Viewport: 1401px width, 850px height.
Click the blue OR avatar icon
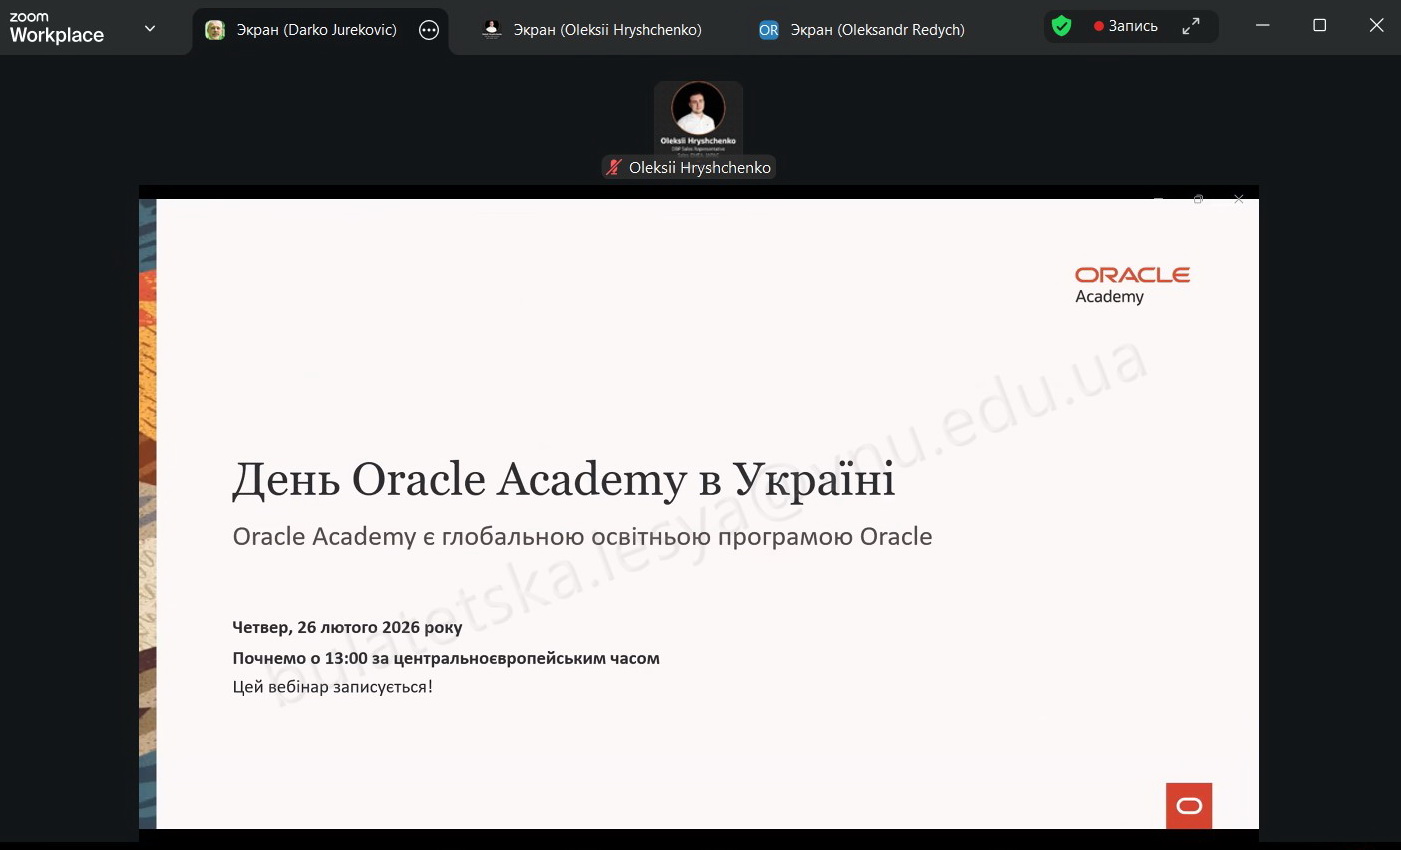coord(768,30)
